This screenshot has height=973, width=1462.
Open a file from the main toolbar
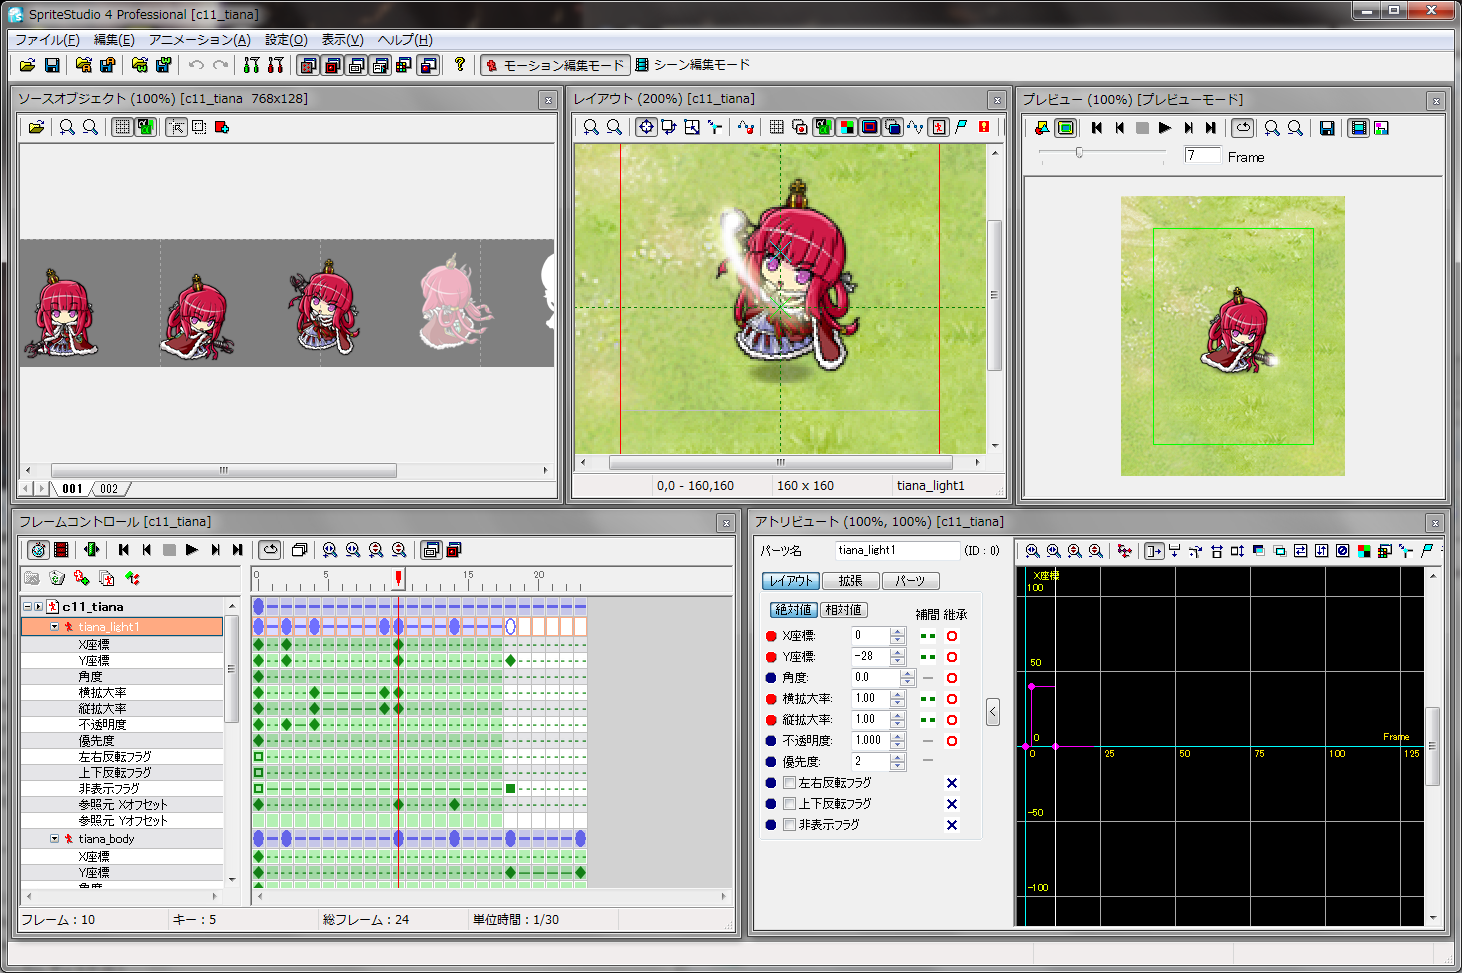(28, 65)
